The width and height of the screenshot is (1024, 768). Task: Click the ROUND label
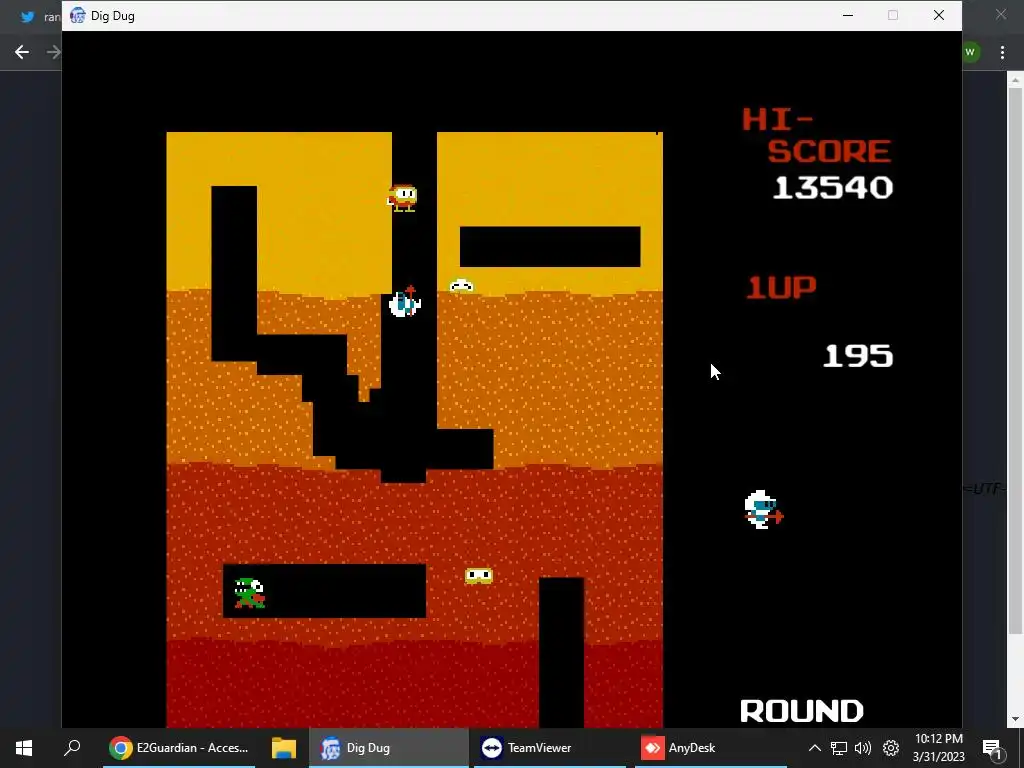pyautogui.click(x=802, y=711)
